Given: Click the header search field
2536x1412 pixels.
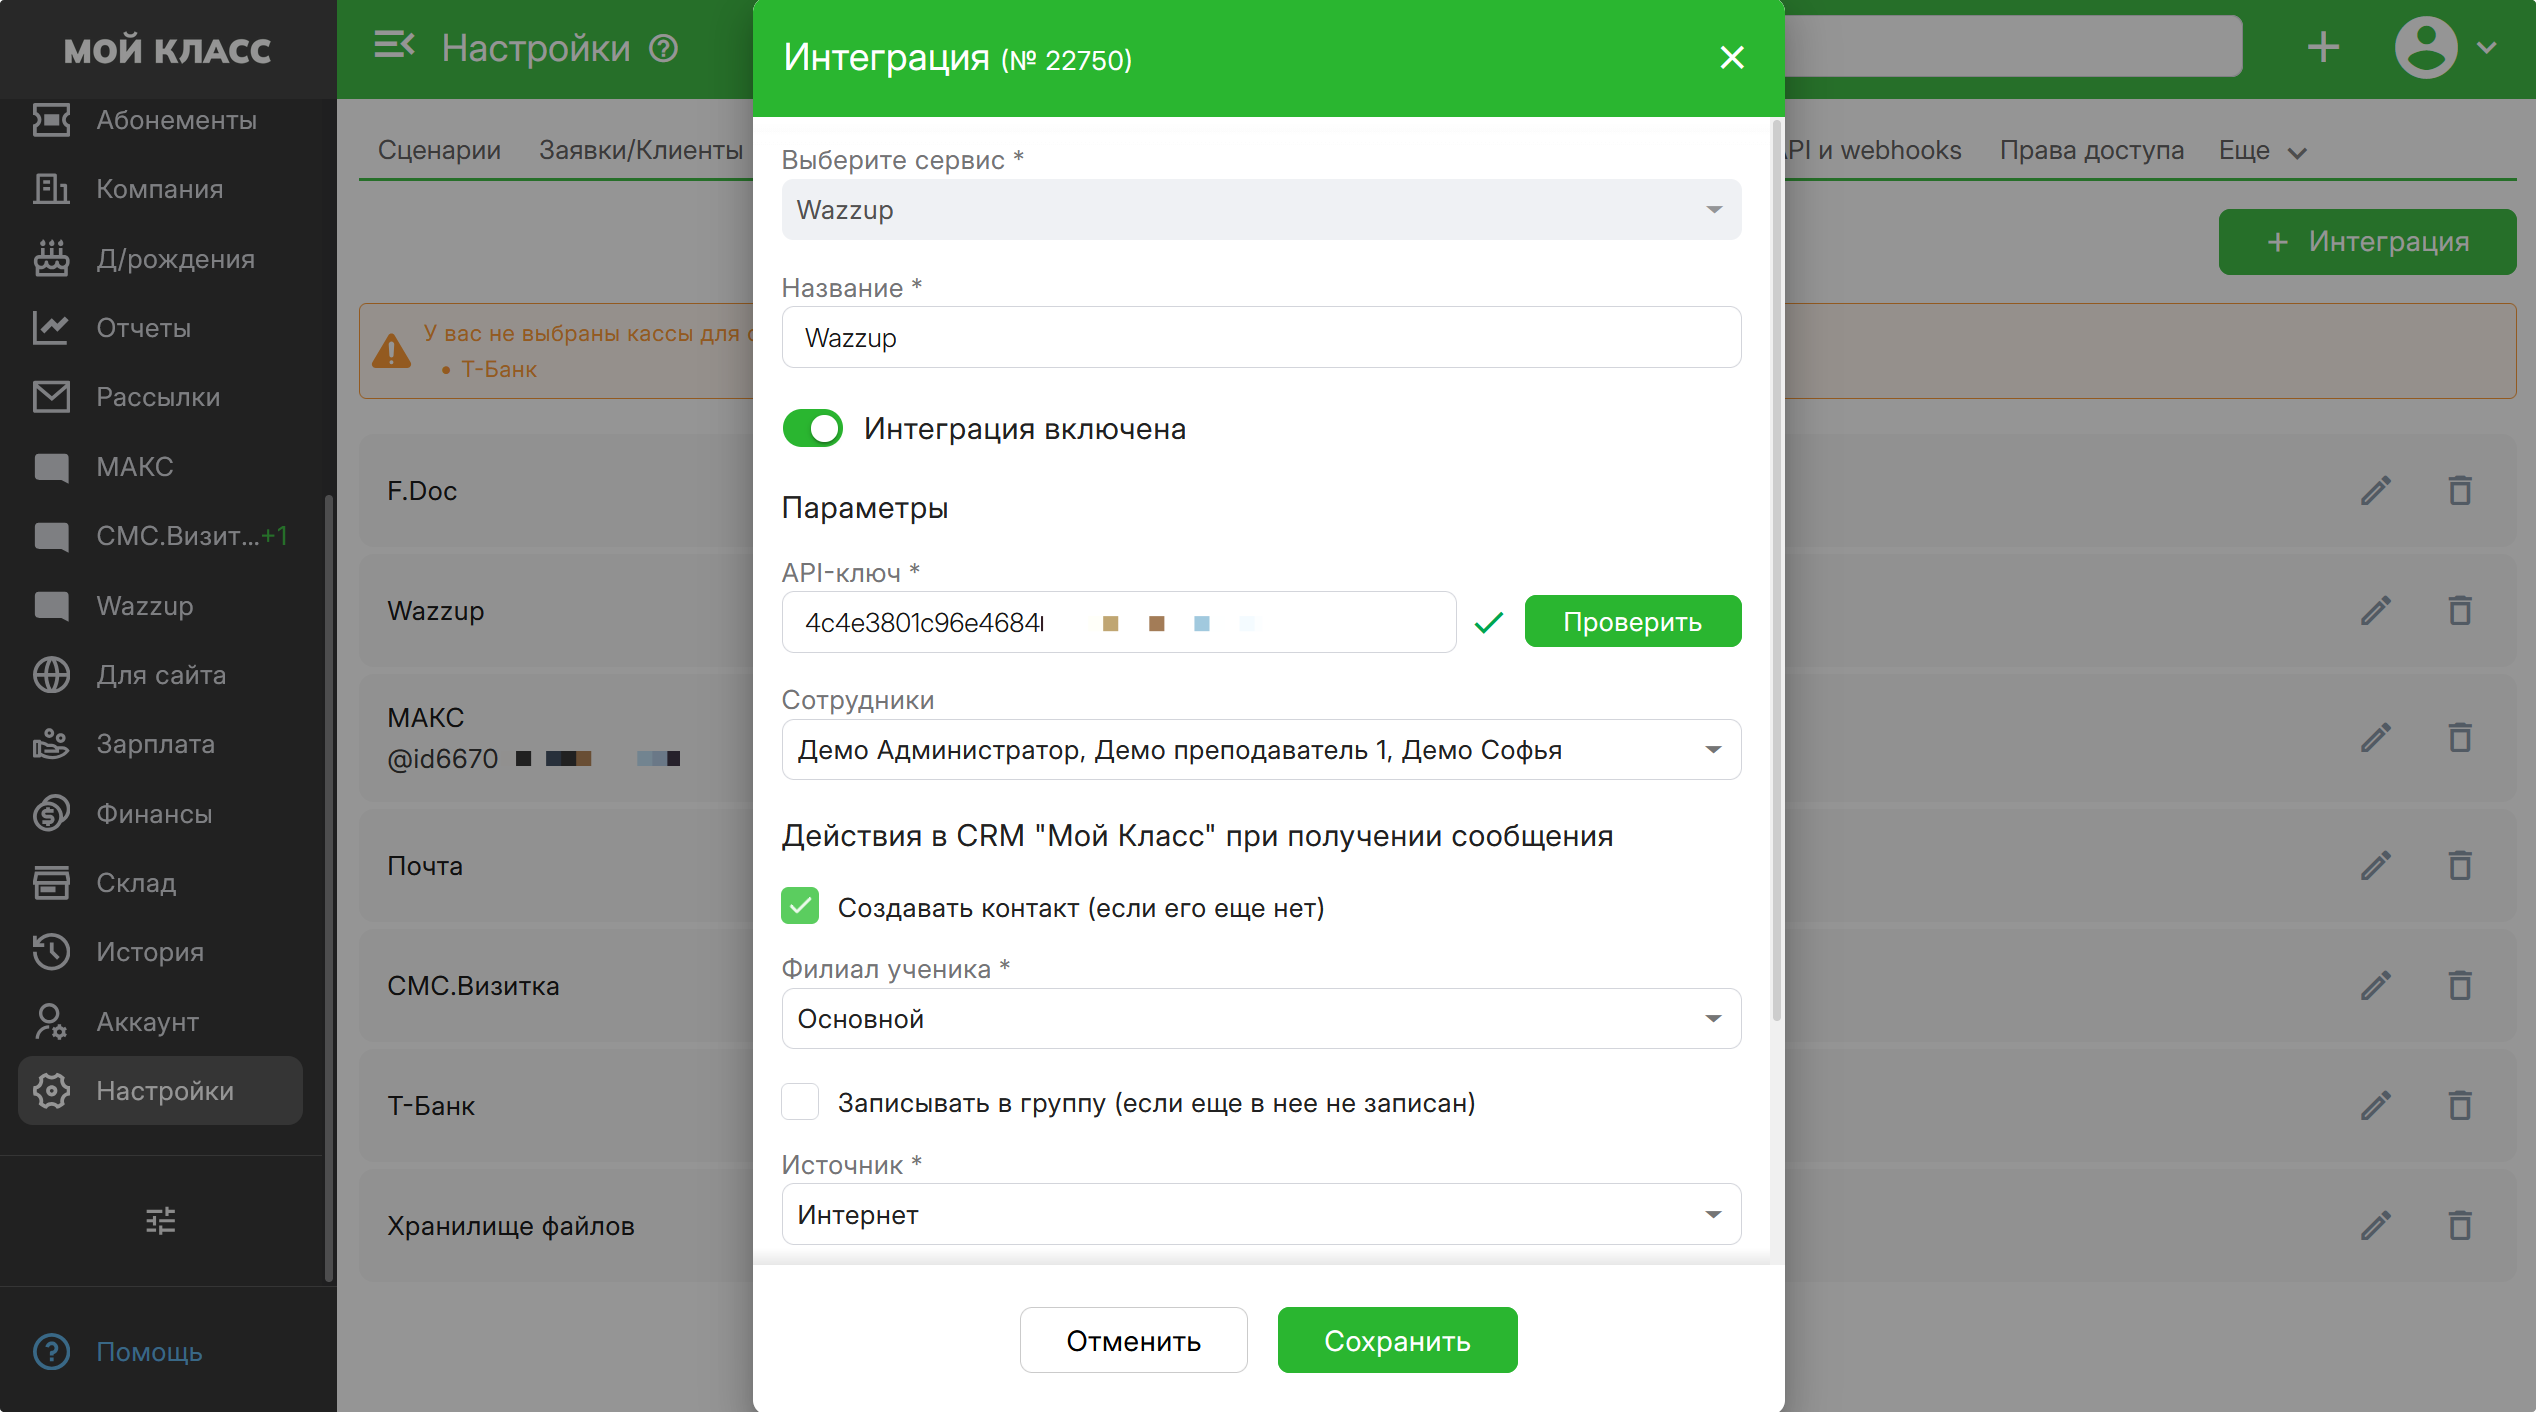Looking at the screenshot, I should tap(2012, 47).
